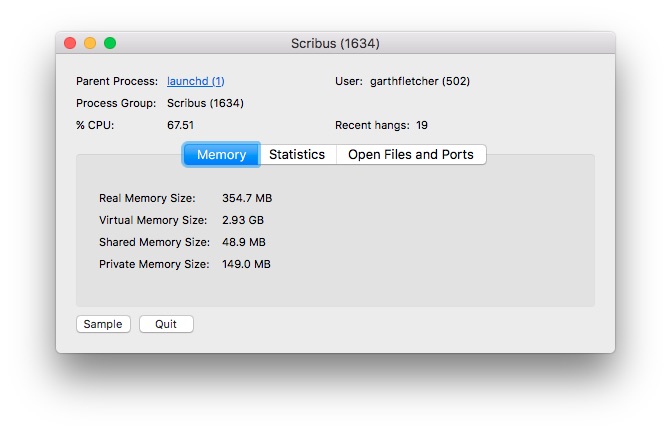Minimize the window with the yellow button
The height and width of the screenshot is (433, 671).
tap(90, 43)
